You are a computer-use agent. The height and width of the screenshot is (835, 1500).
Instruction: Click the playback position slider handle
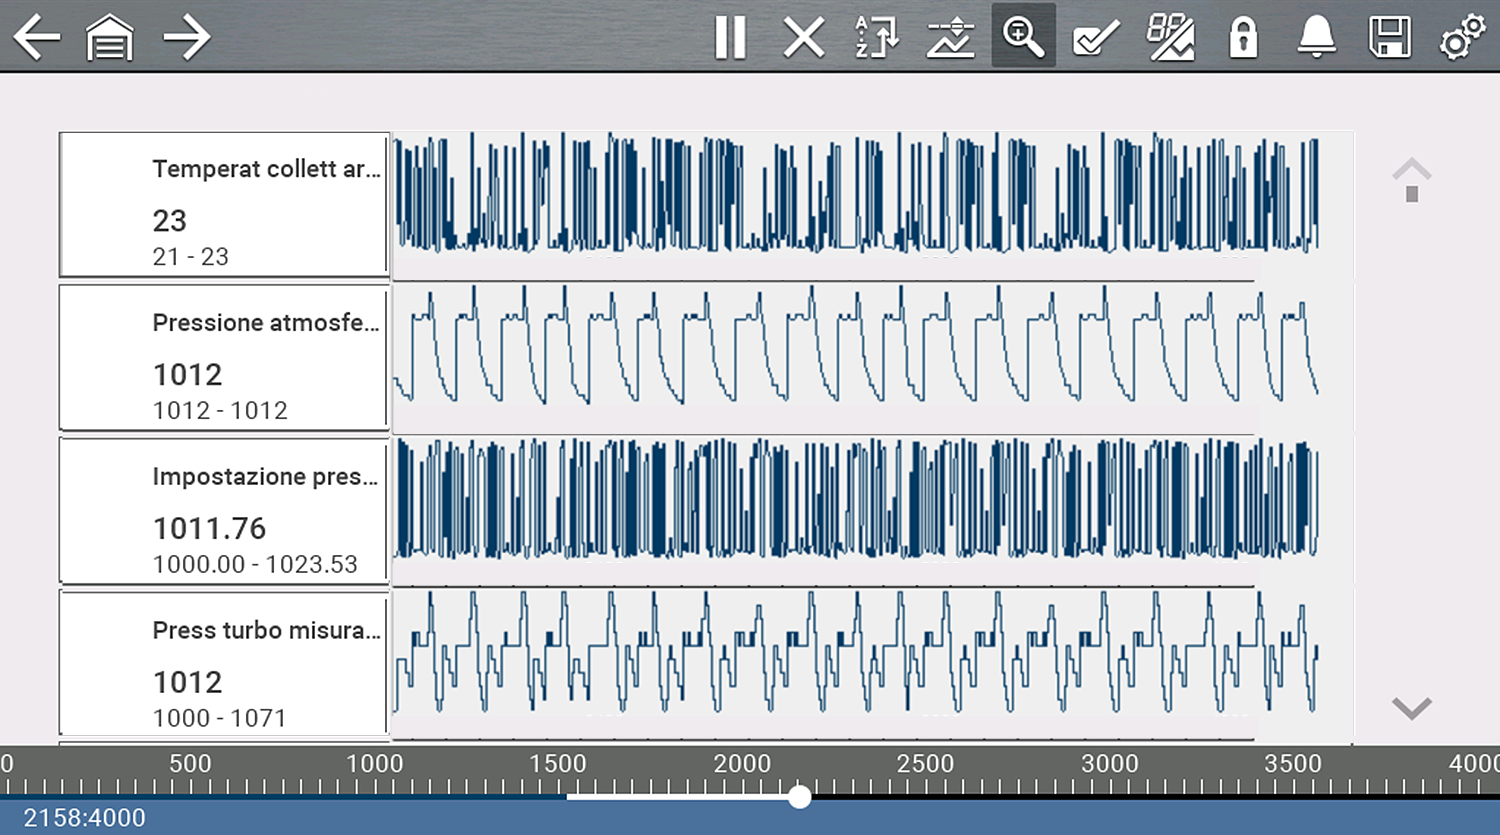(799, 797)
